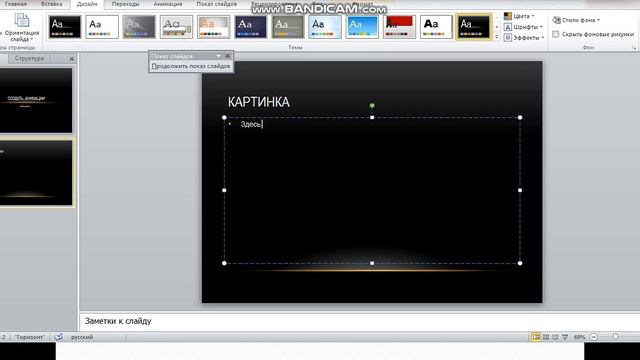Click the zoom slider handle
Viewport: 640px width, 360px height.
click(616, 337)
